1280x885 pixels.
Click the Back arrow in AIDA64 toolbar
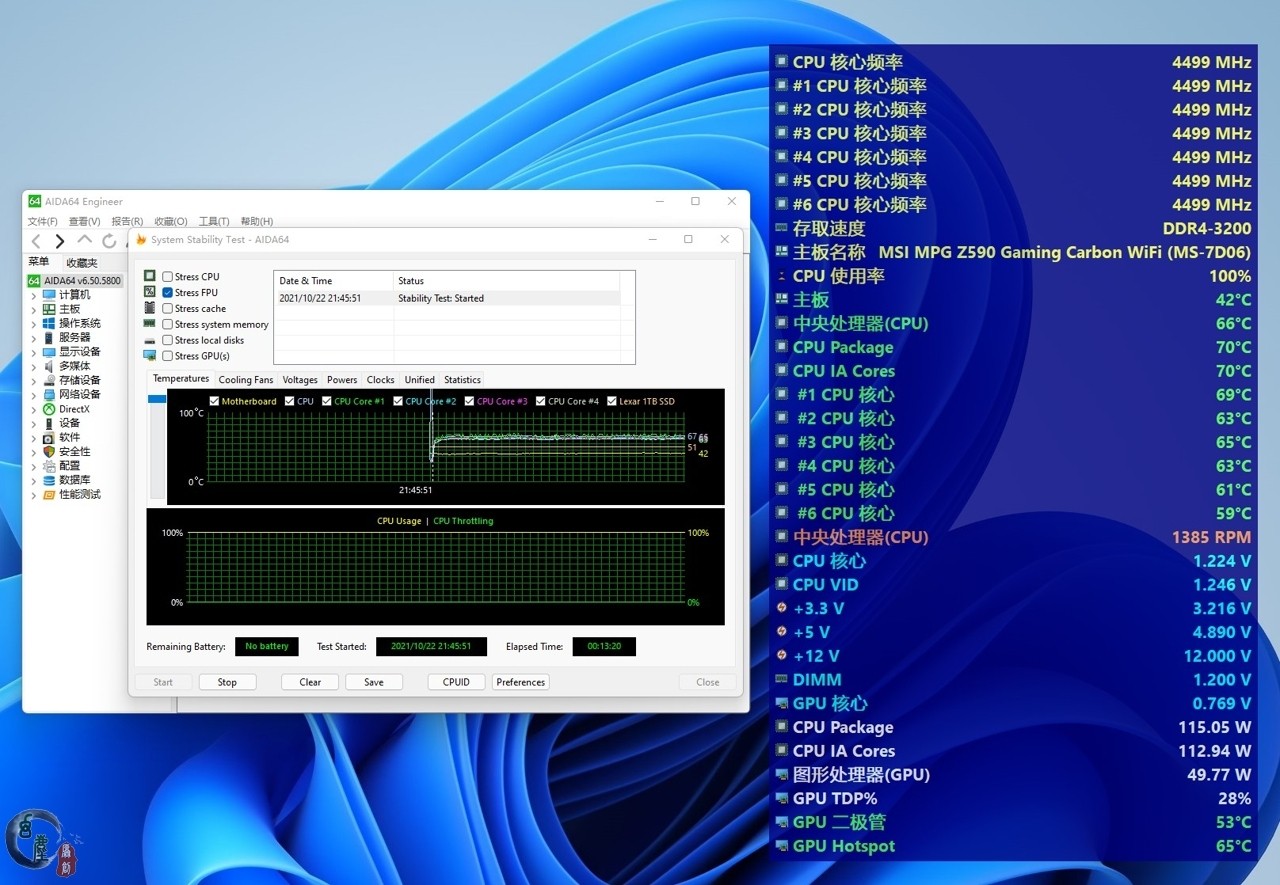36,241
